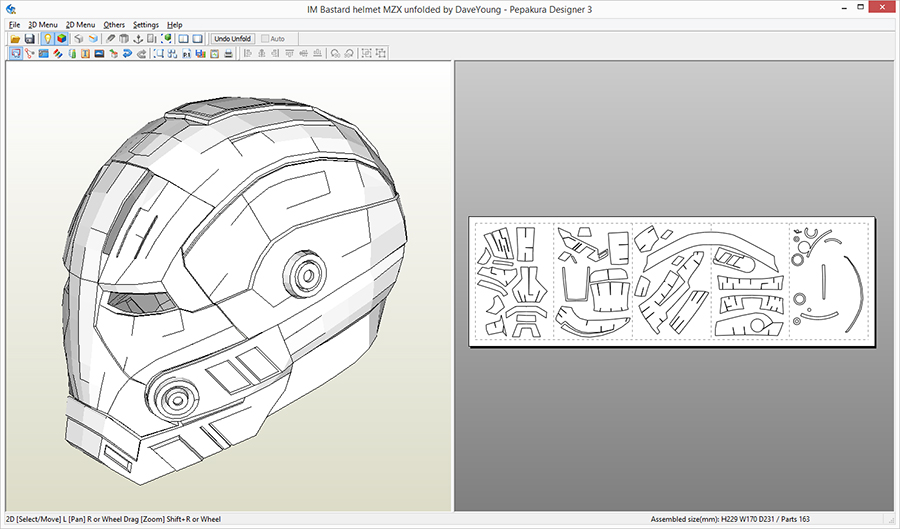The width and height of the screenshot is (900, 529).
Task: Click the align vertical middle icon
Action: [x=304, y=53]
